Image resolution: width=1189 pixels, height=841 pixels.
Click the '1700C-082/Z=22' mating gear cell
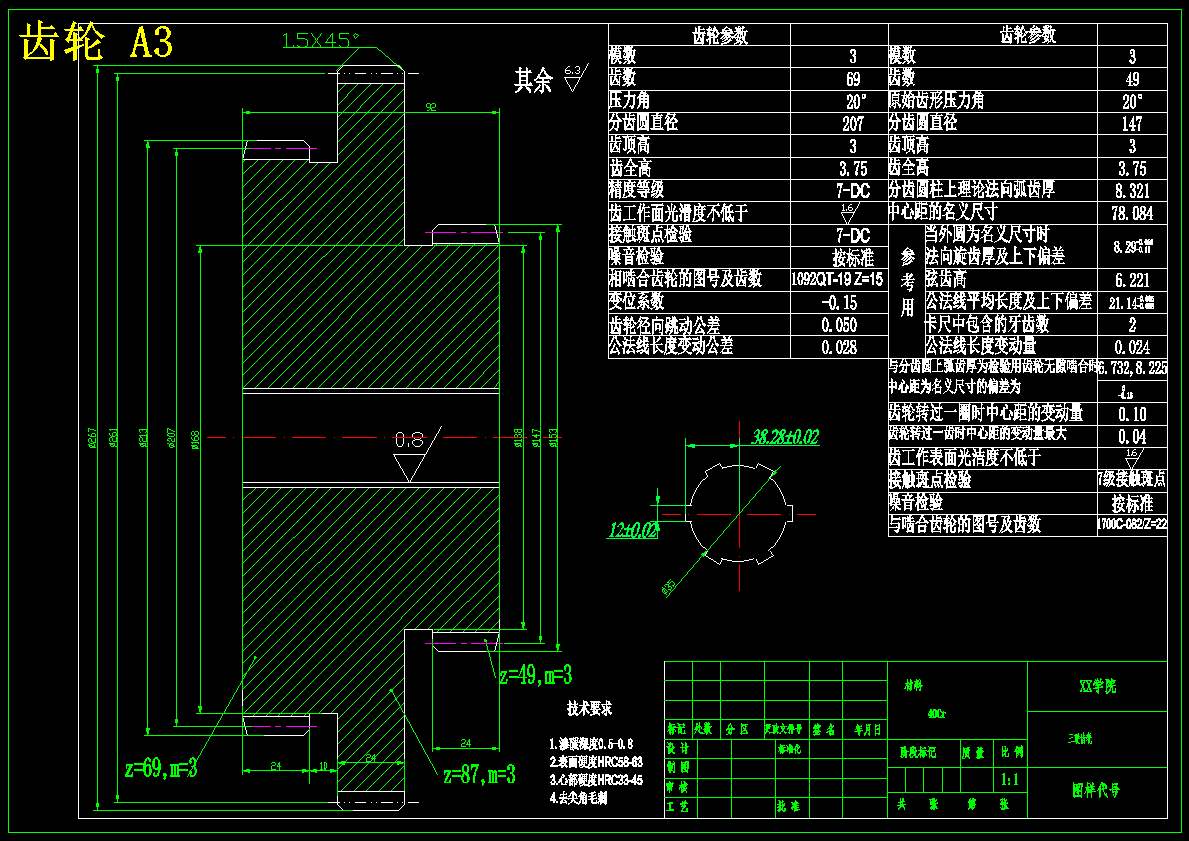tap(1132, 524)
